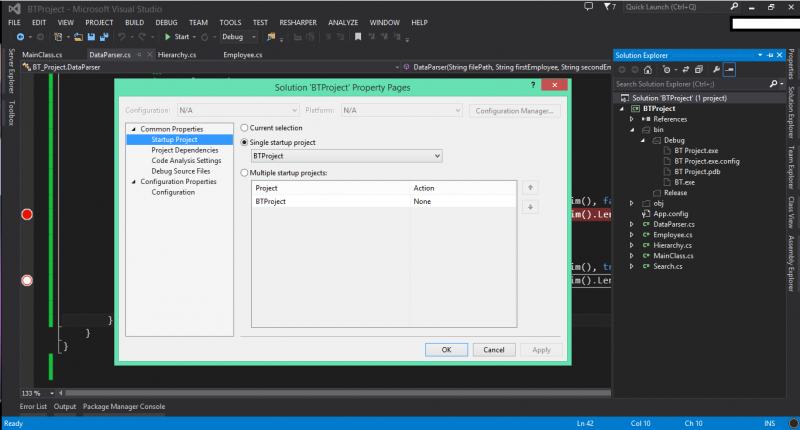
Task: Click Cancel in the Property Pages dialog
Action: tap(494, 350)
